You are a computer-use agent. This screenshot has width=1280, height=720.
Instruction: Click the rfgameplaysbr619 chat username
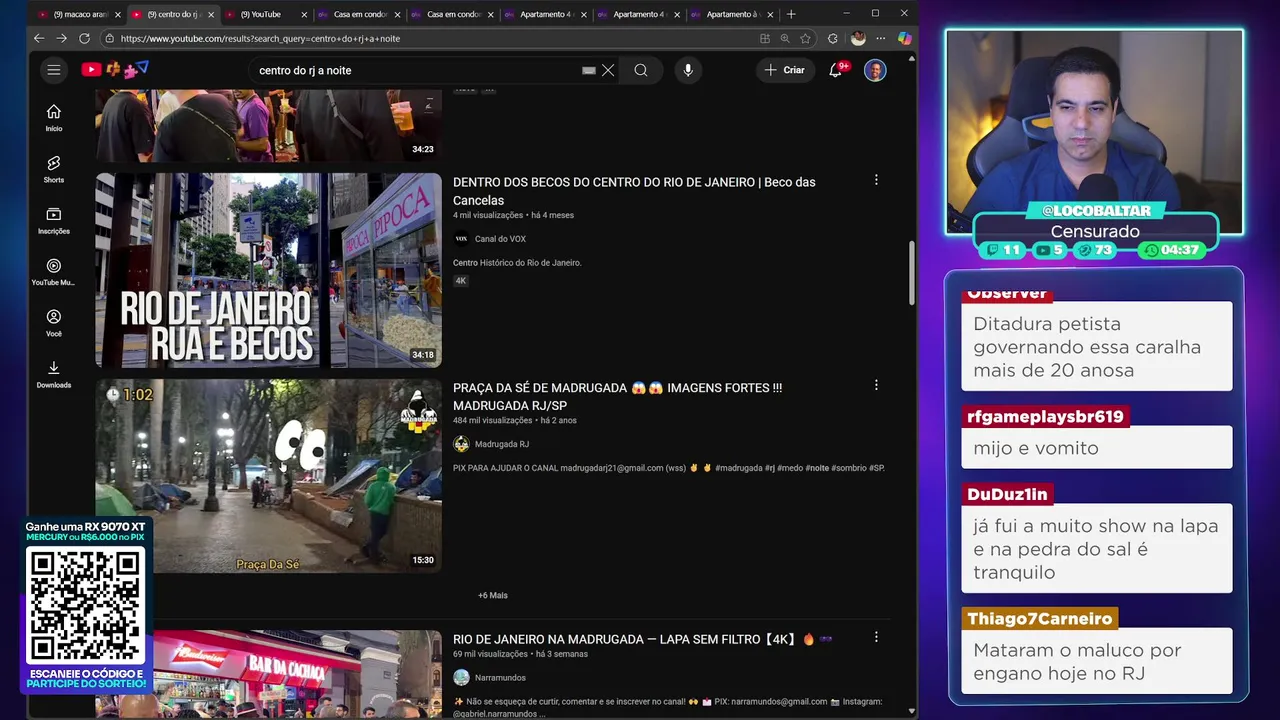point(1045,416)
